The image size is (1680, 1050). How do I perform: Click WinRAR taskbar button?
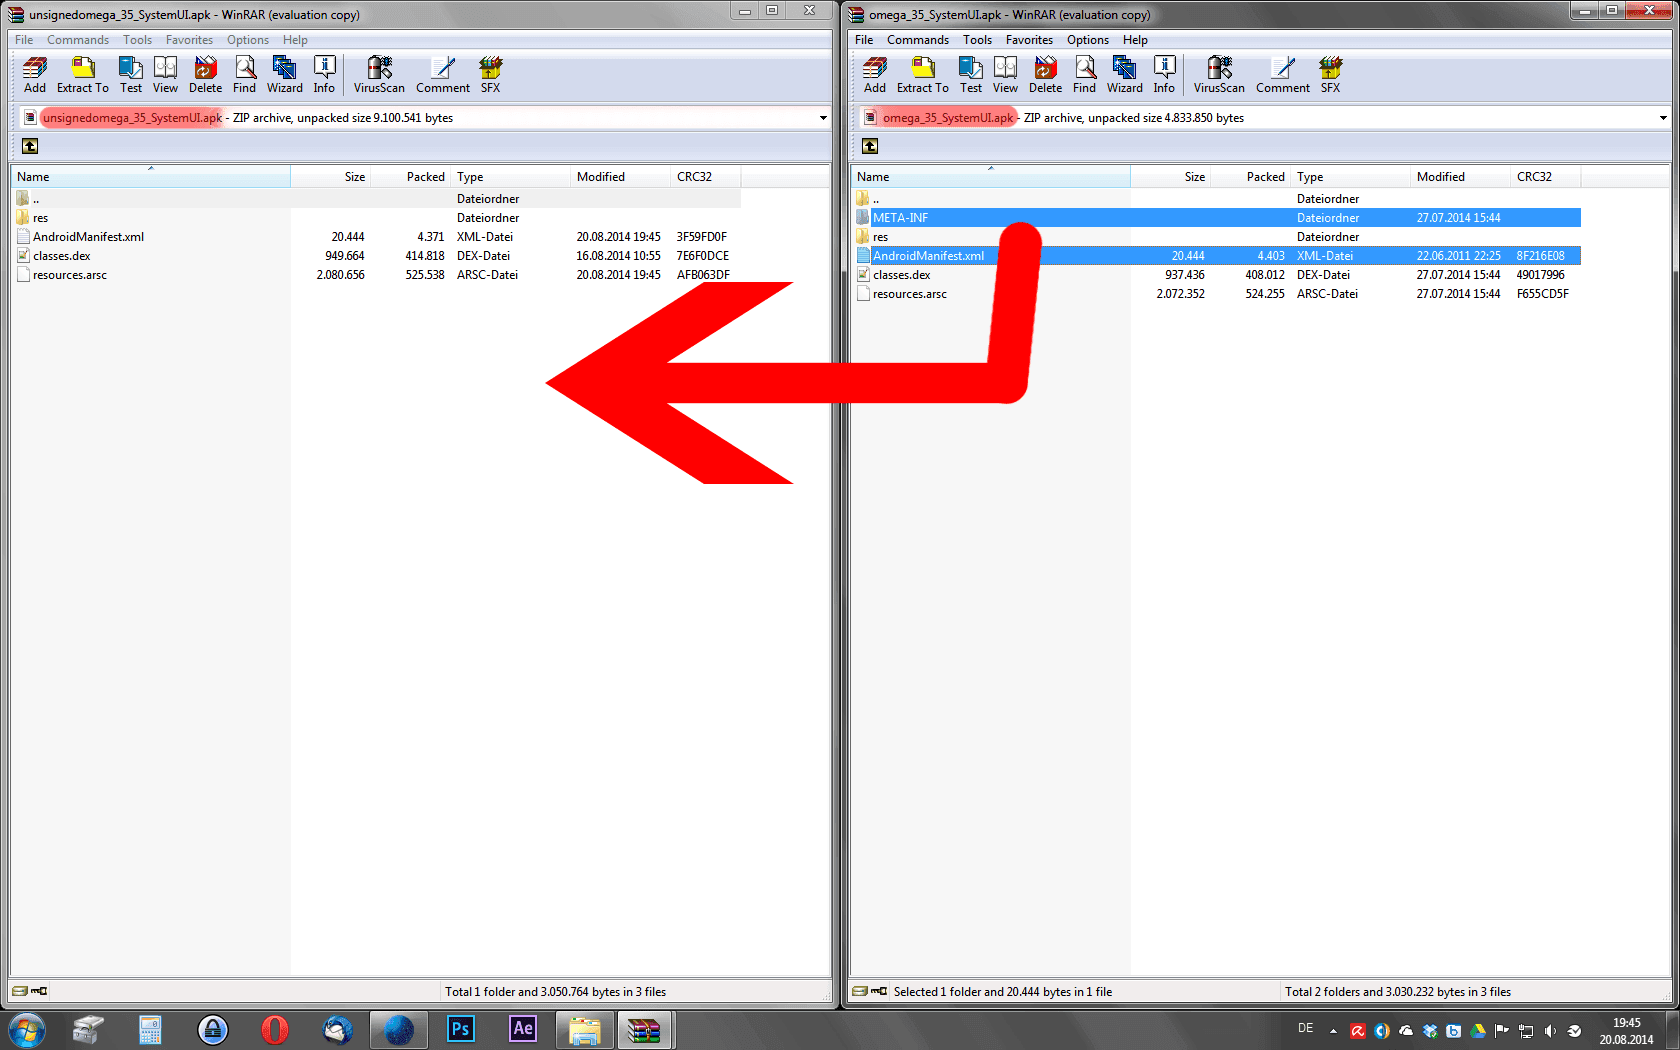point(645,1030)
